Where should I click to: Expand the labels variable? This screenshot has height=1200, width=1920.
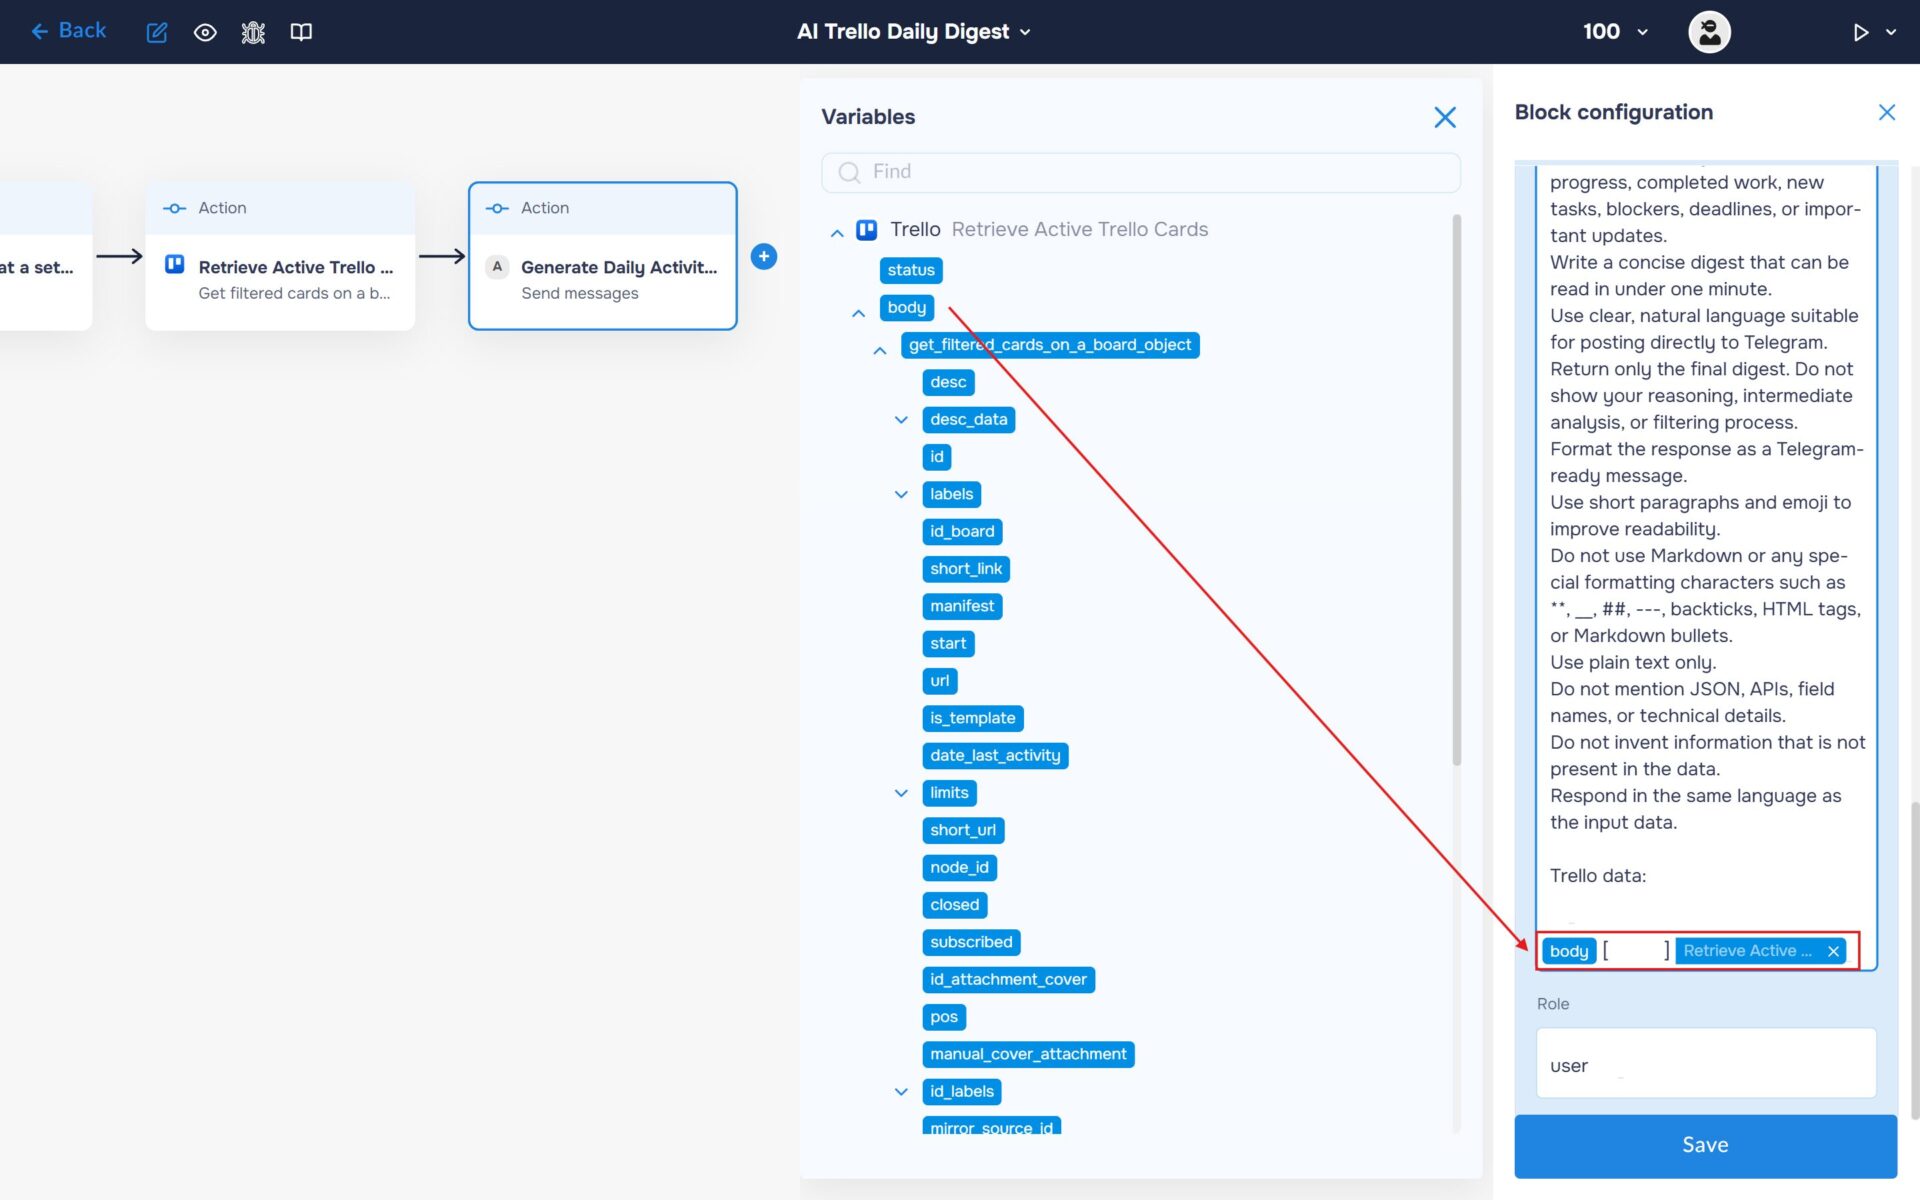pyautogui.click(x=901, y=495)
